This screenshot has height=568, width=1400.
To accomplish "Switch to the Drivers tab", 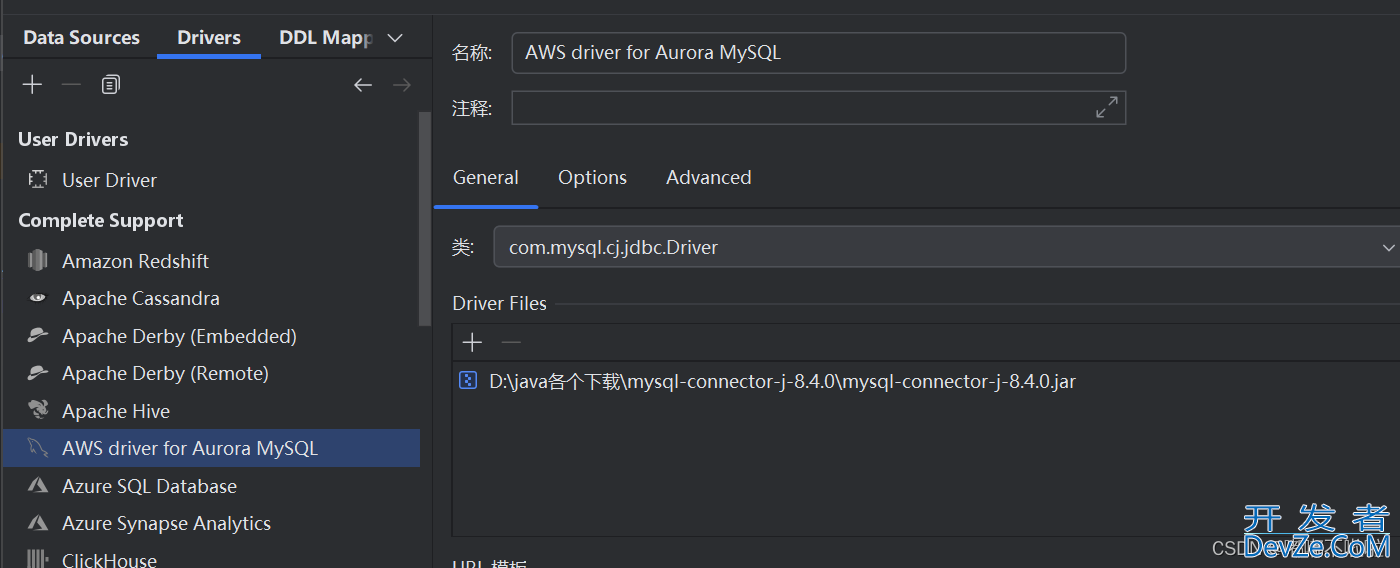I will point(209,38).
